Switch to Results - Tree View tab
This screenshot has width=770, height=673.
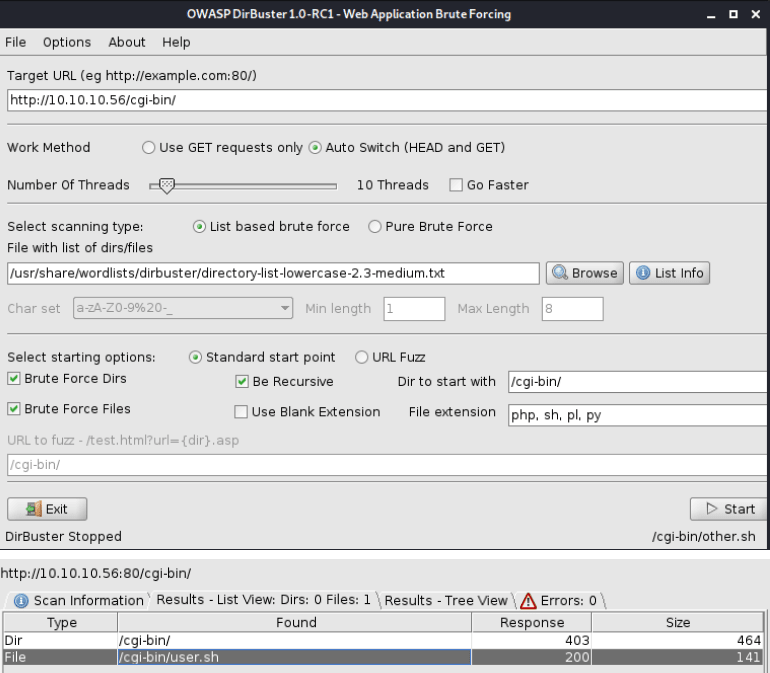pyautogui.click(x=446, y=600)
